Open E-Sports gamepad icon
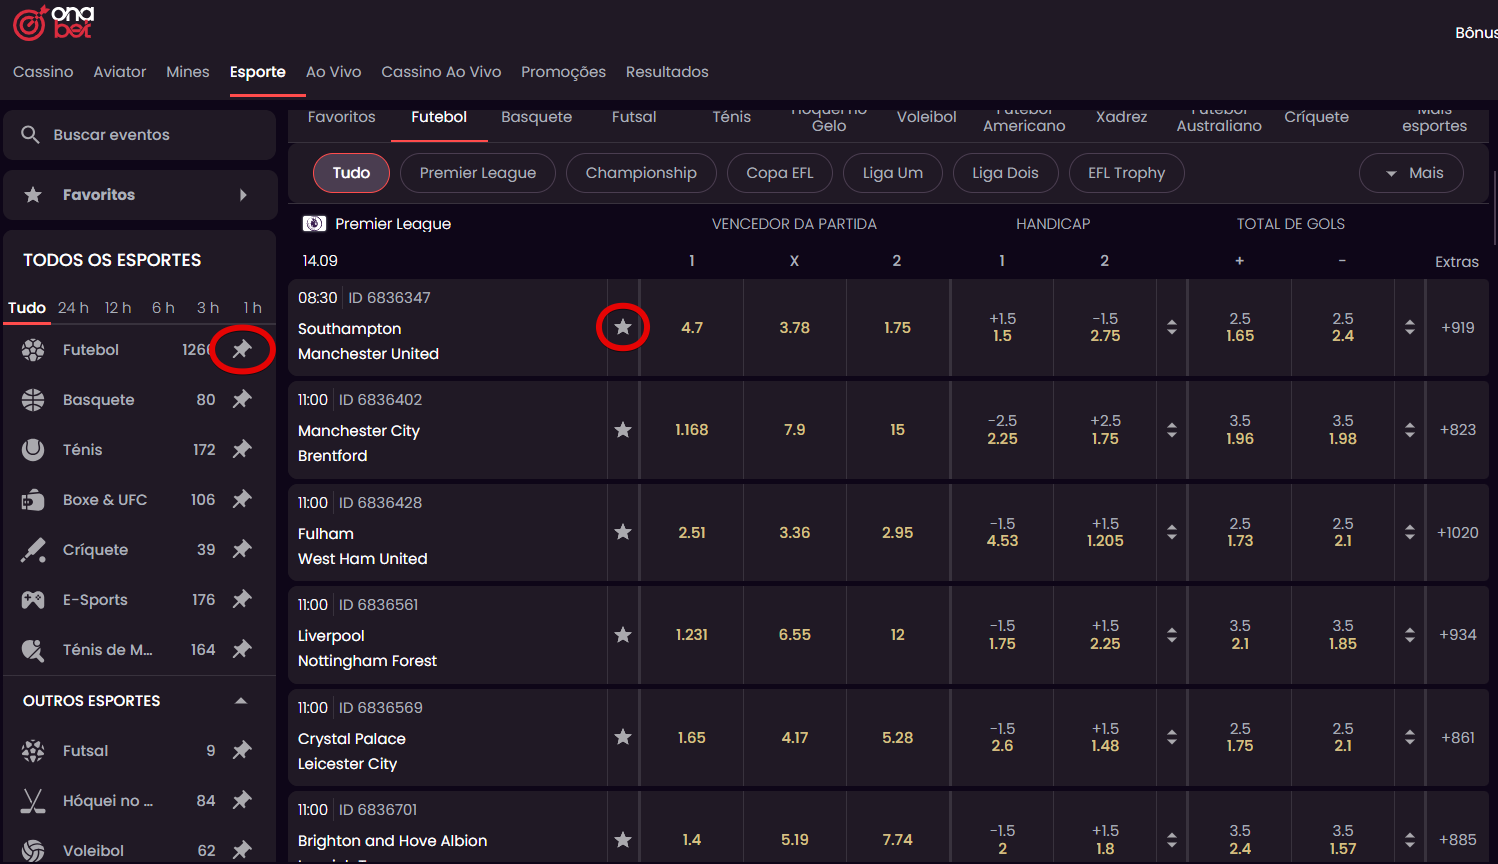The width and height of the screenshot is (1498, 864). pyautogui.click(x=33, y=600)
